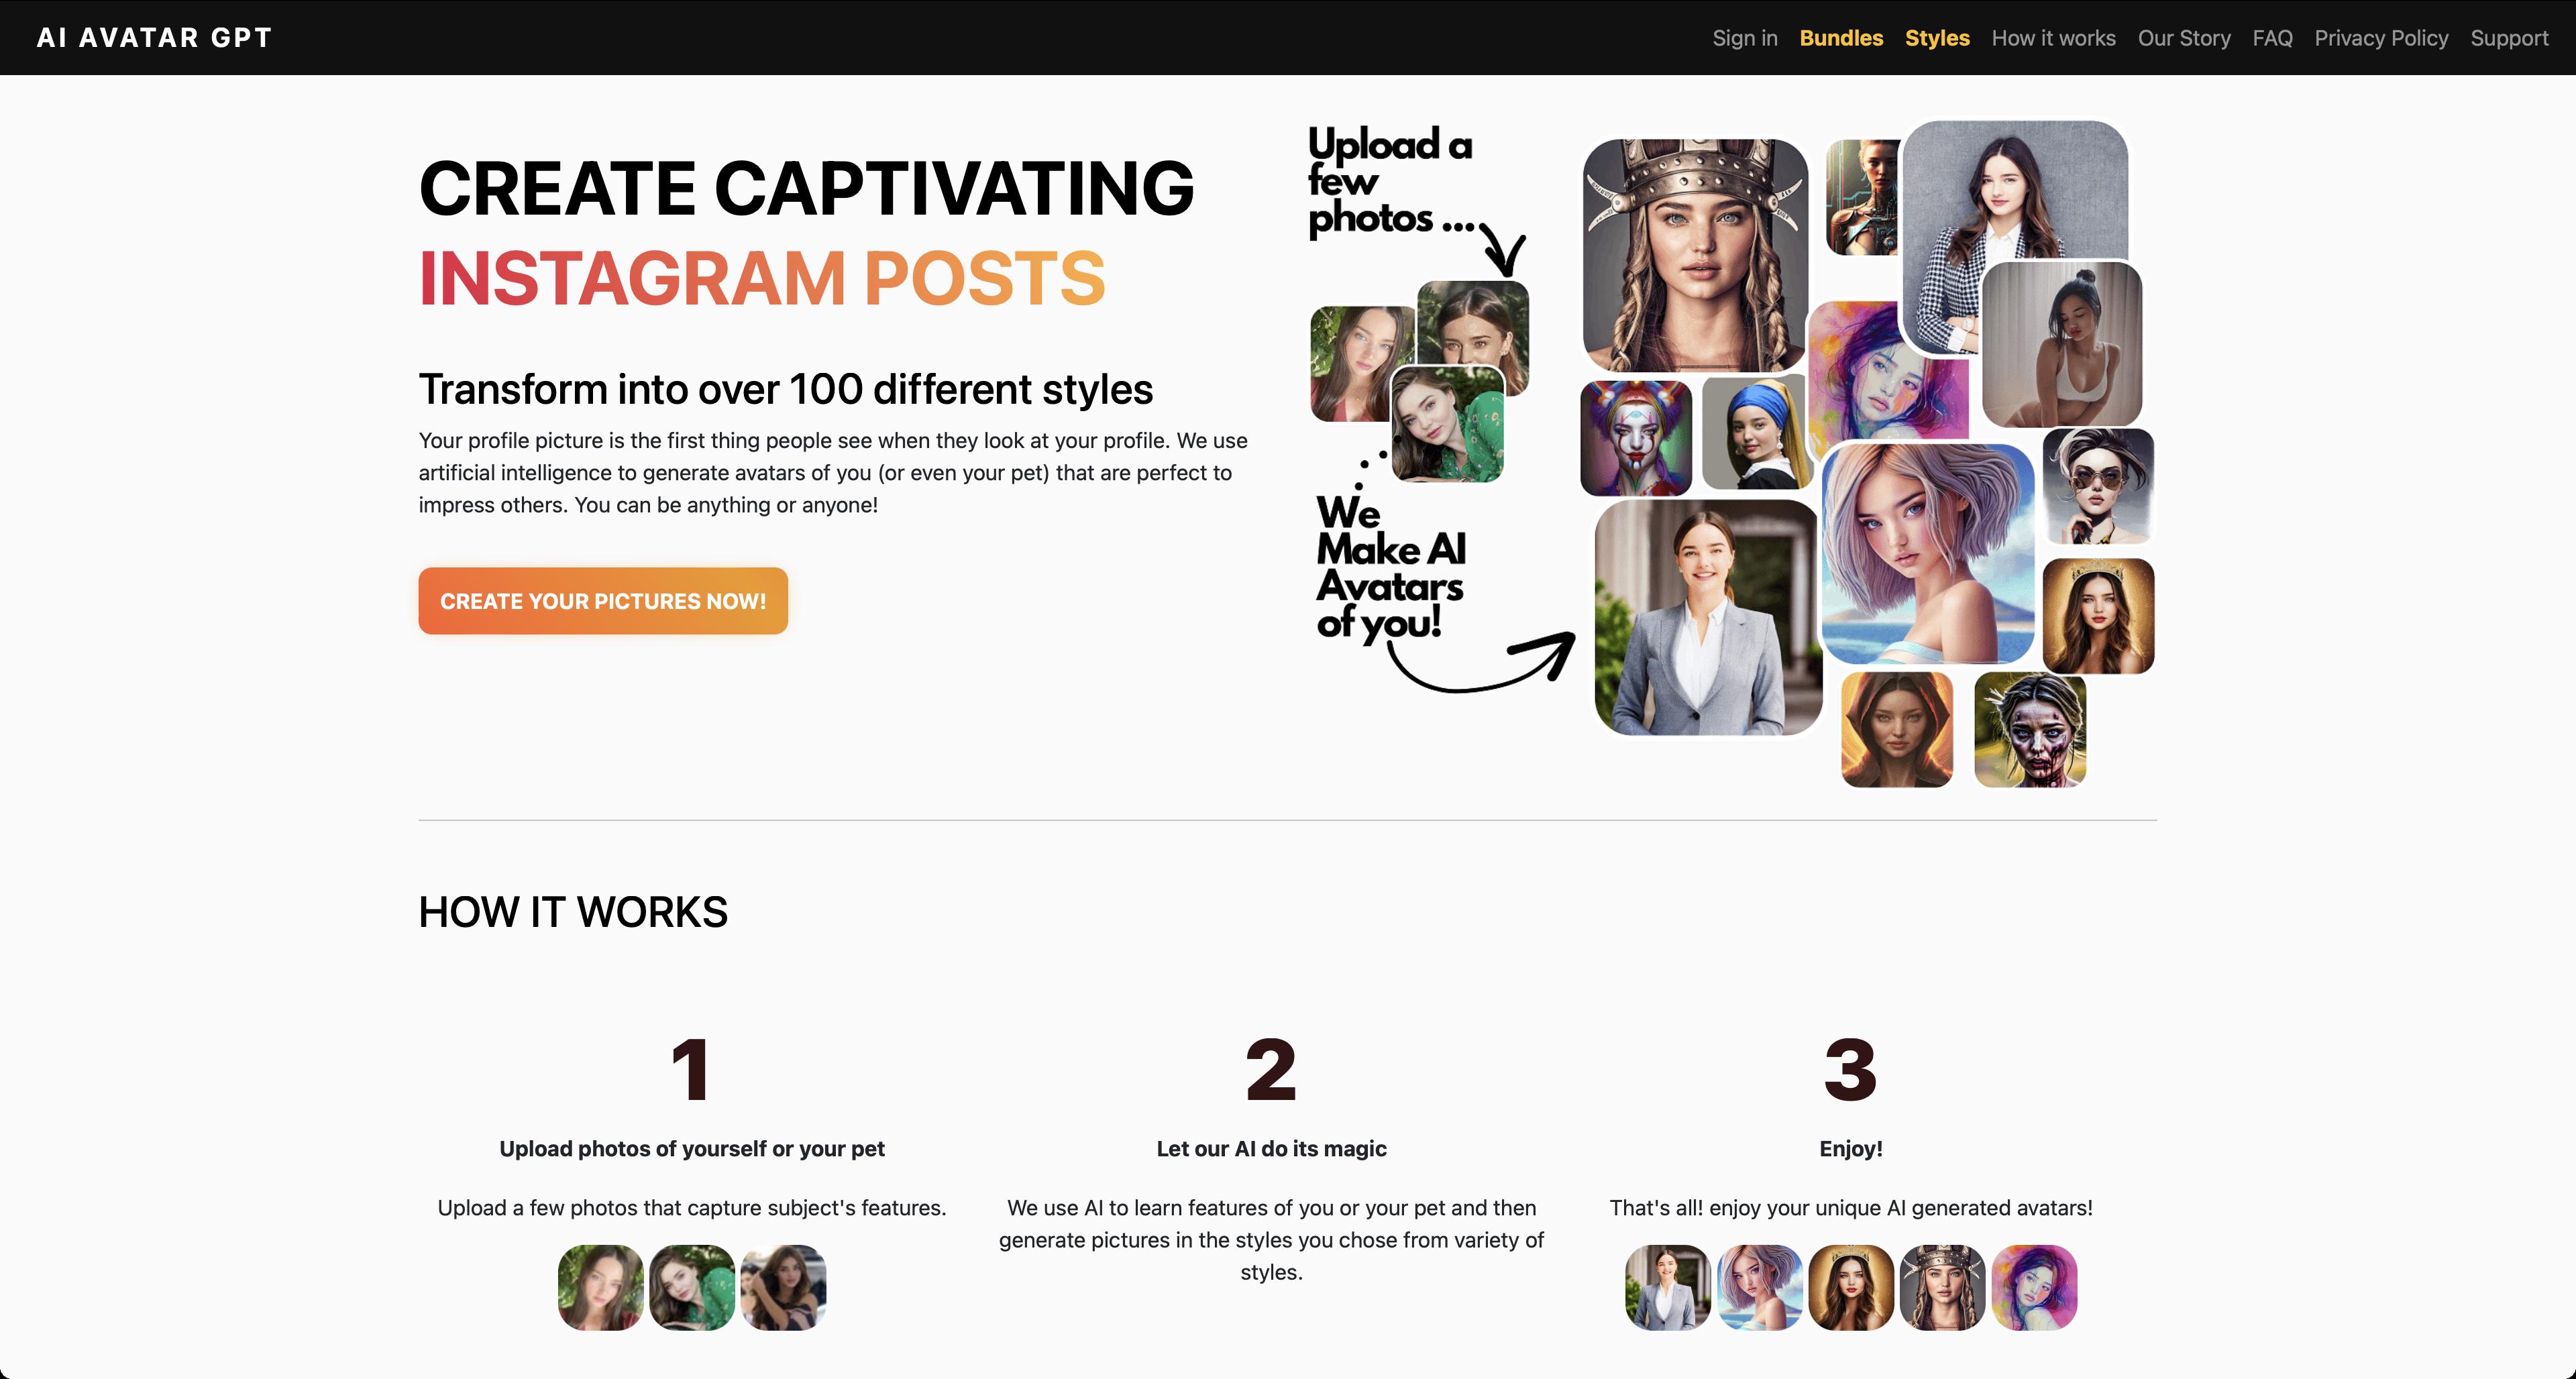Image resolution: width=2576 pixels, height=1379 pixels.
Task: View the Privacy Policy page
Action: pos(2380,38)
